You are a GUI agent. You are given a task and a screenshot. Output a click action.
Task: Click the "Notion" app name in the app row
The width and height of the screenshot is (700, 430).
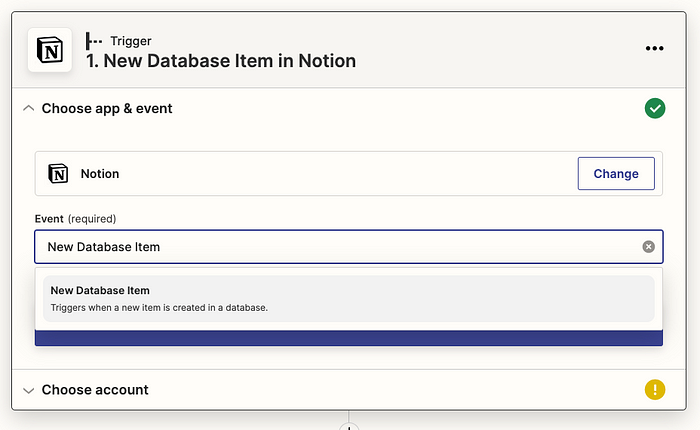(100, 174)
